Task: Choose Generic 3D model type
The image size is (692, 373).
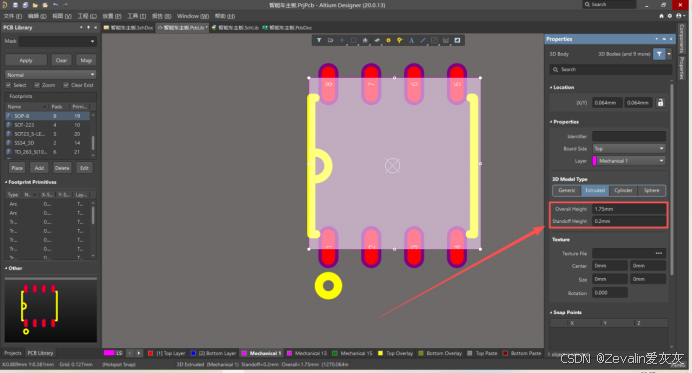Action: pos(567,190)
